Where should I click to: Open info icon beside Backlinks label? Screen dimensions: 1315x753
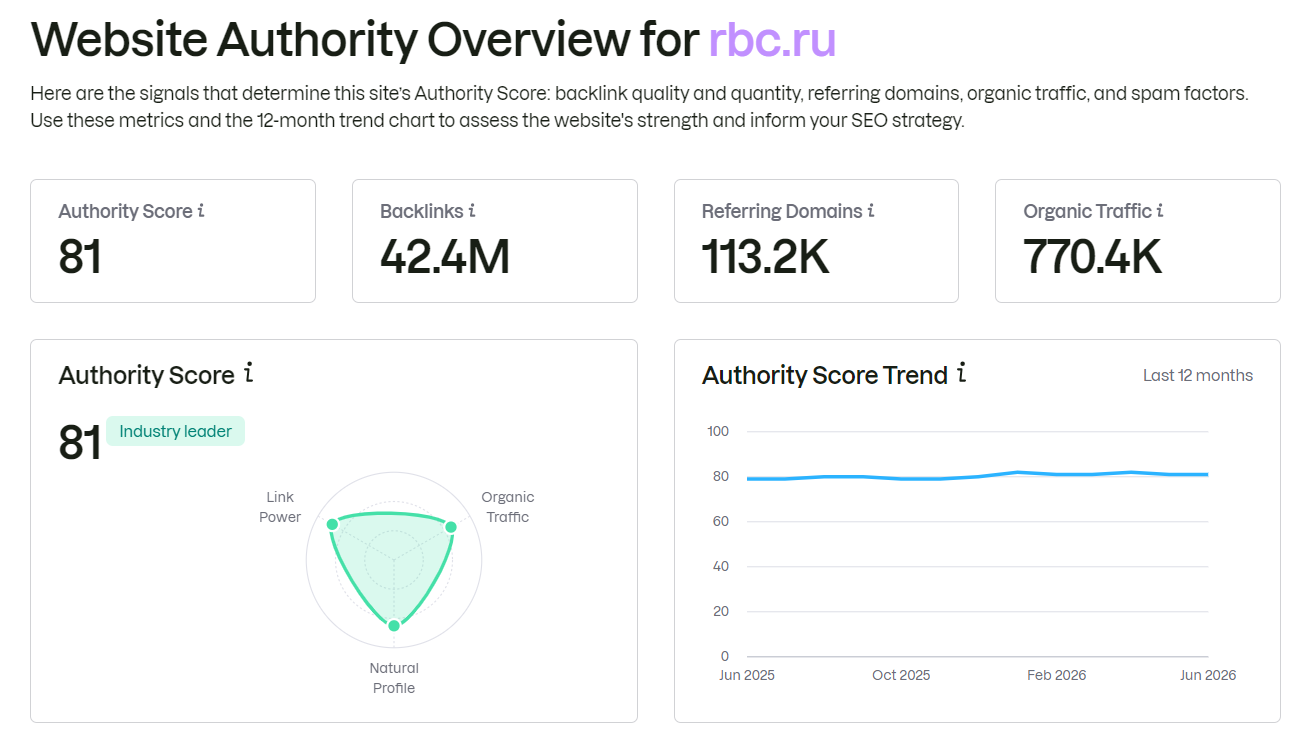tap(472, 211)
